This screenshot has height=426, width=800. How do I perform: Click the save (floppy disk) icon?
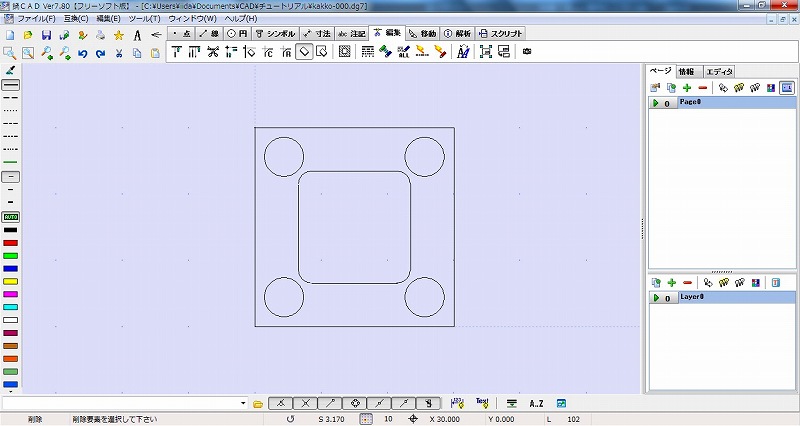coord(46,35)
